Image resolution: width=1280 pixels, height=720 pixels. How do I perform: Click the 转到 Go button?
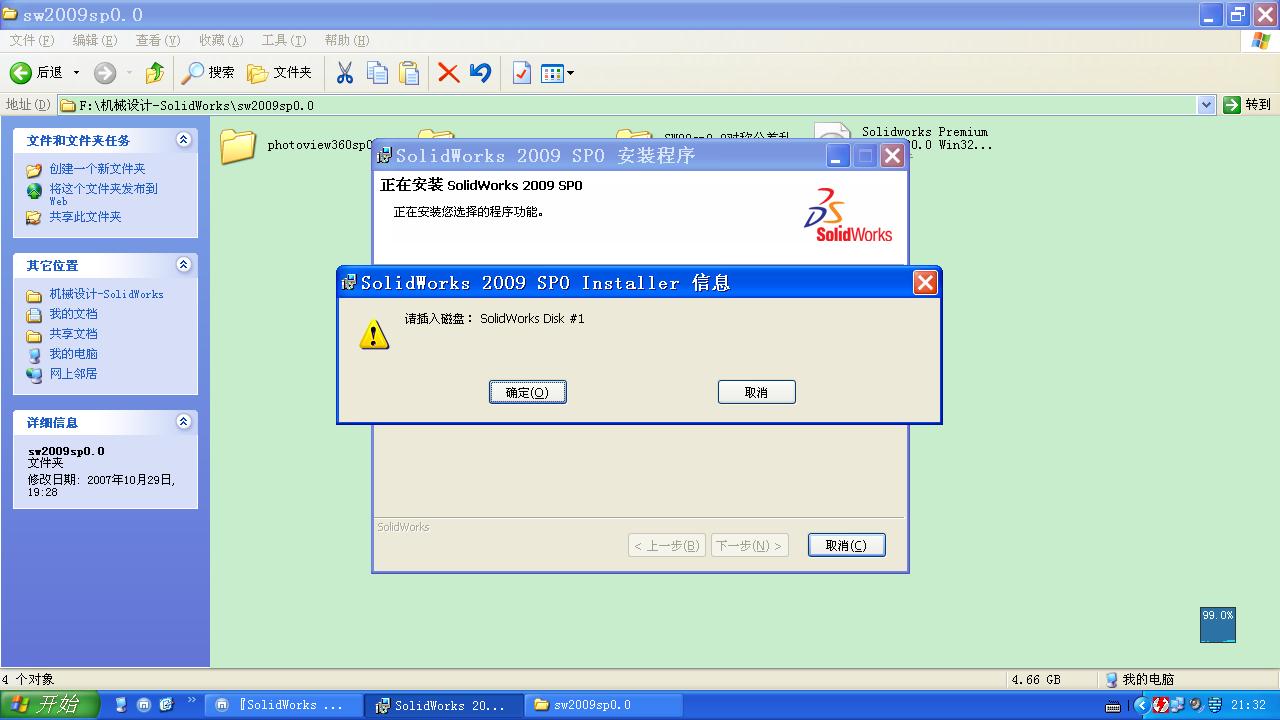click(x=1248, y=105)
